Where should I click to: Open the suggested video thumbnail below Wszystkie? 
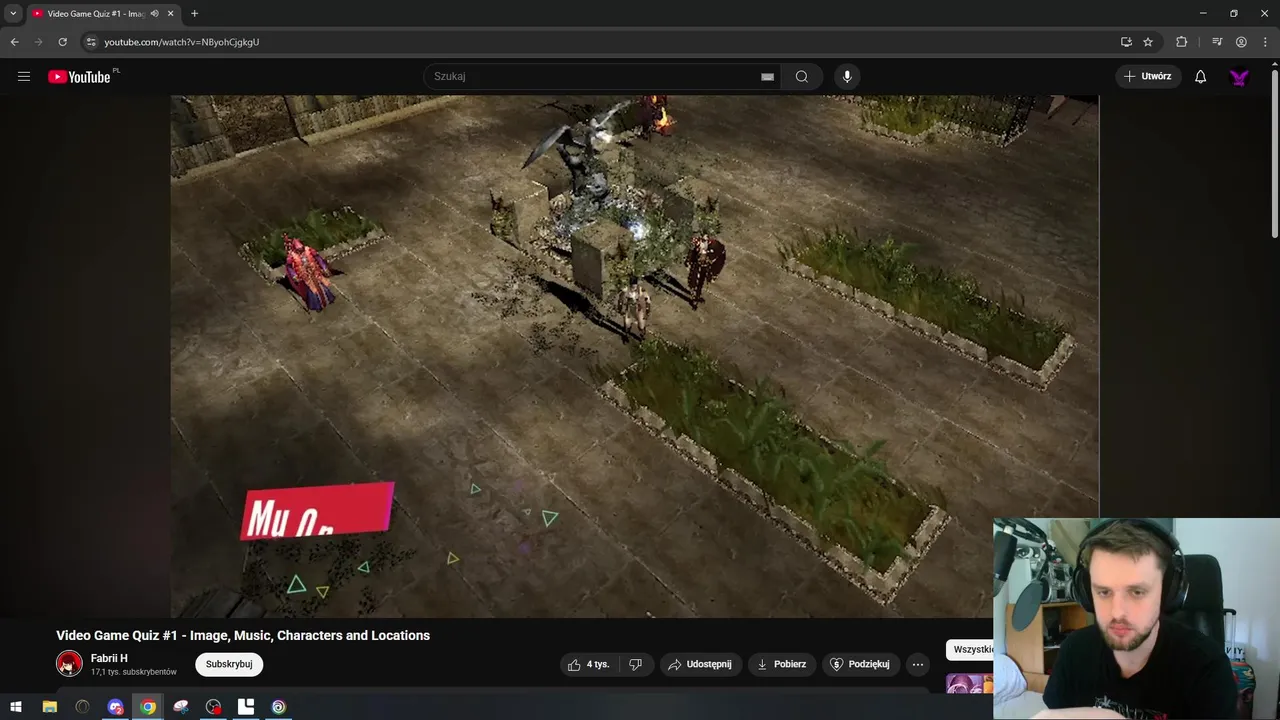[969, 684]
